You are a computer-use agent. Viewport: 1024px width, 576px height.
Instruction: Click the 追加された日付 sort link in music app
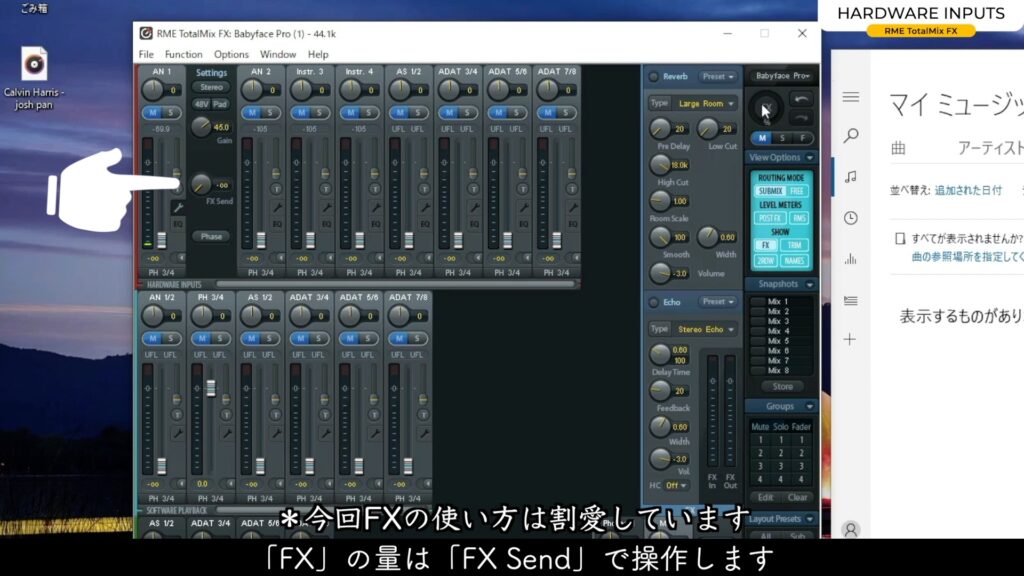pyautogui.click(x=968, y=190)
